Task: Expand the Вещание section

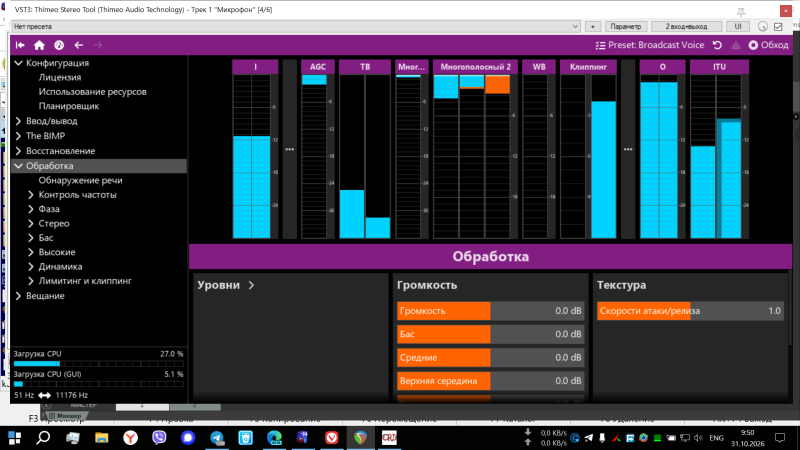Action: (x=18, y=295)
